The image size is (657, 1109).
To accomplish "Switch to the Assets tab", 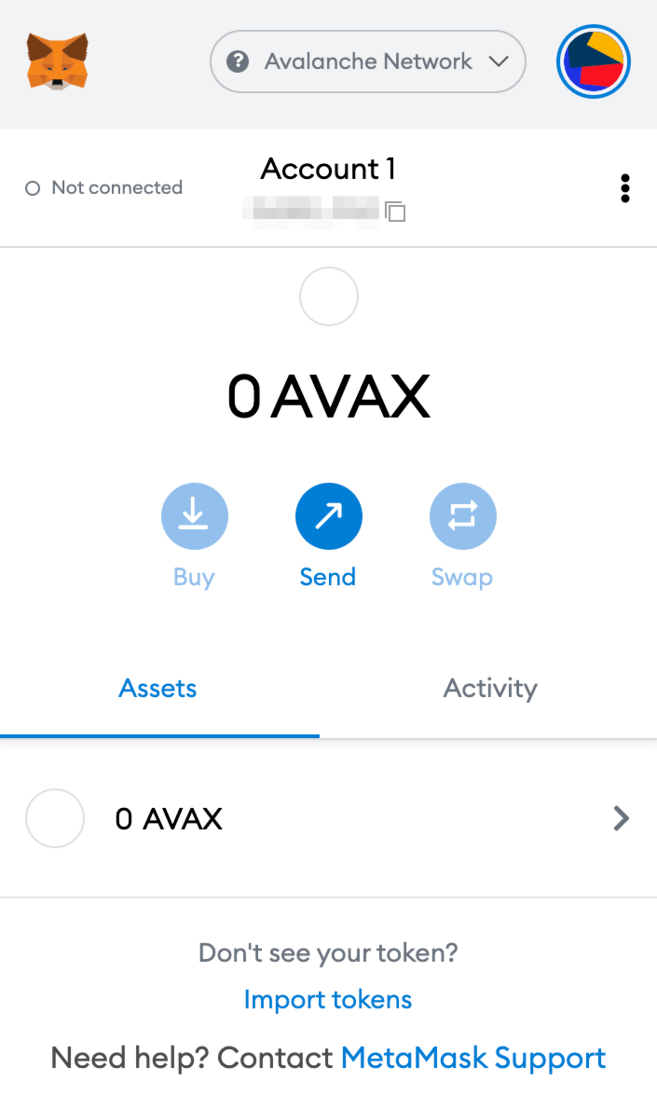I will (158, 688).
